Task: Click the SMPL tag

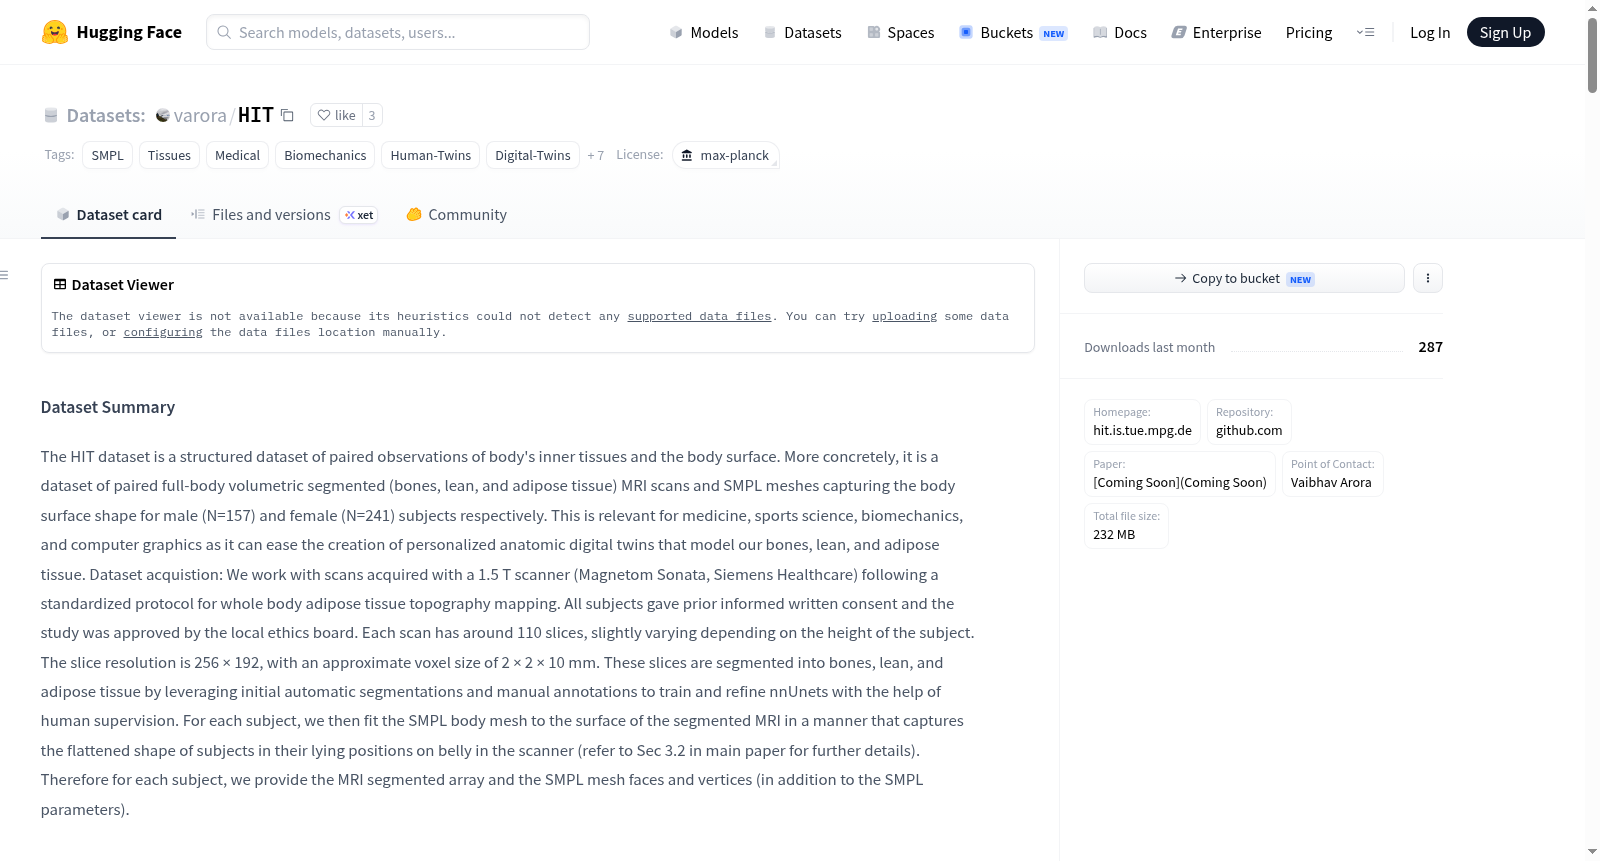Action: coord(108,155)
